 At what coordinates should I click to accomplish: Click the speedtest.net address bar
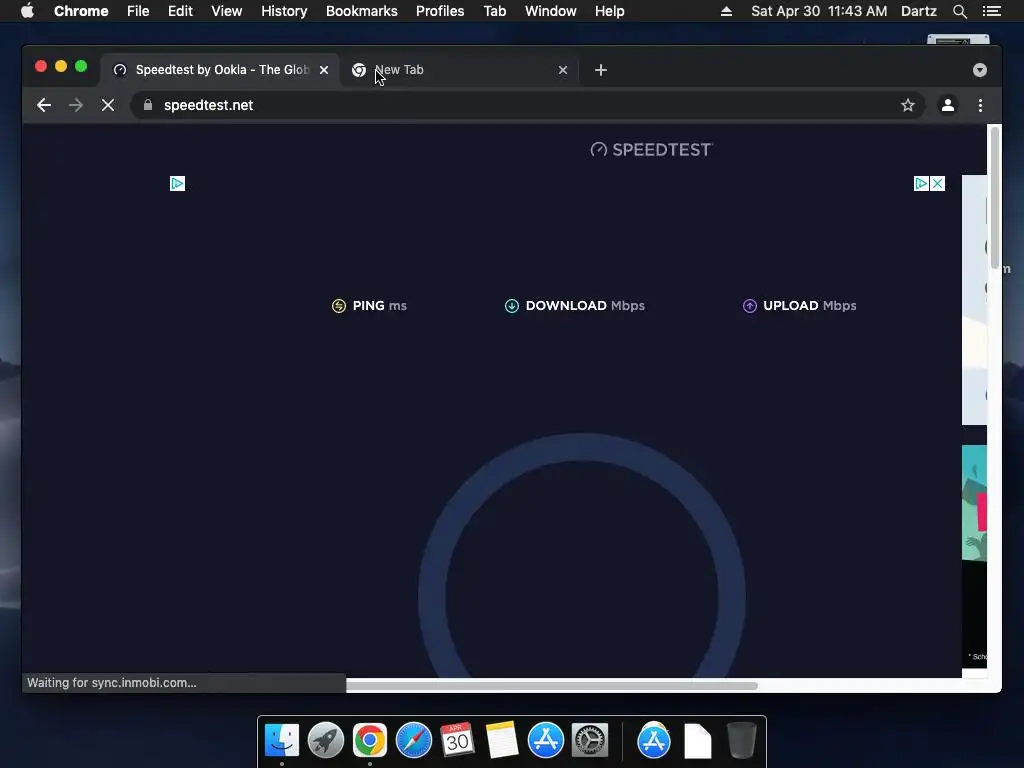click(526, 105)
